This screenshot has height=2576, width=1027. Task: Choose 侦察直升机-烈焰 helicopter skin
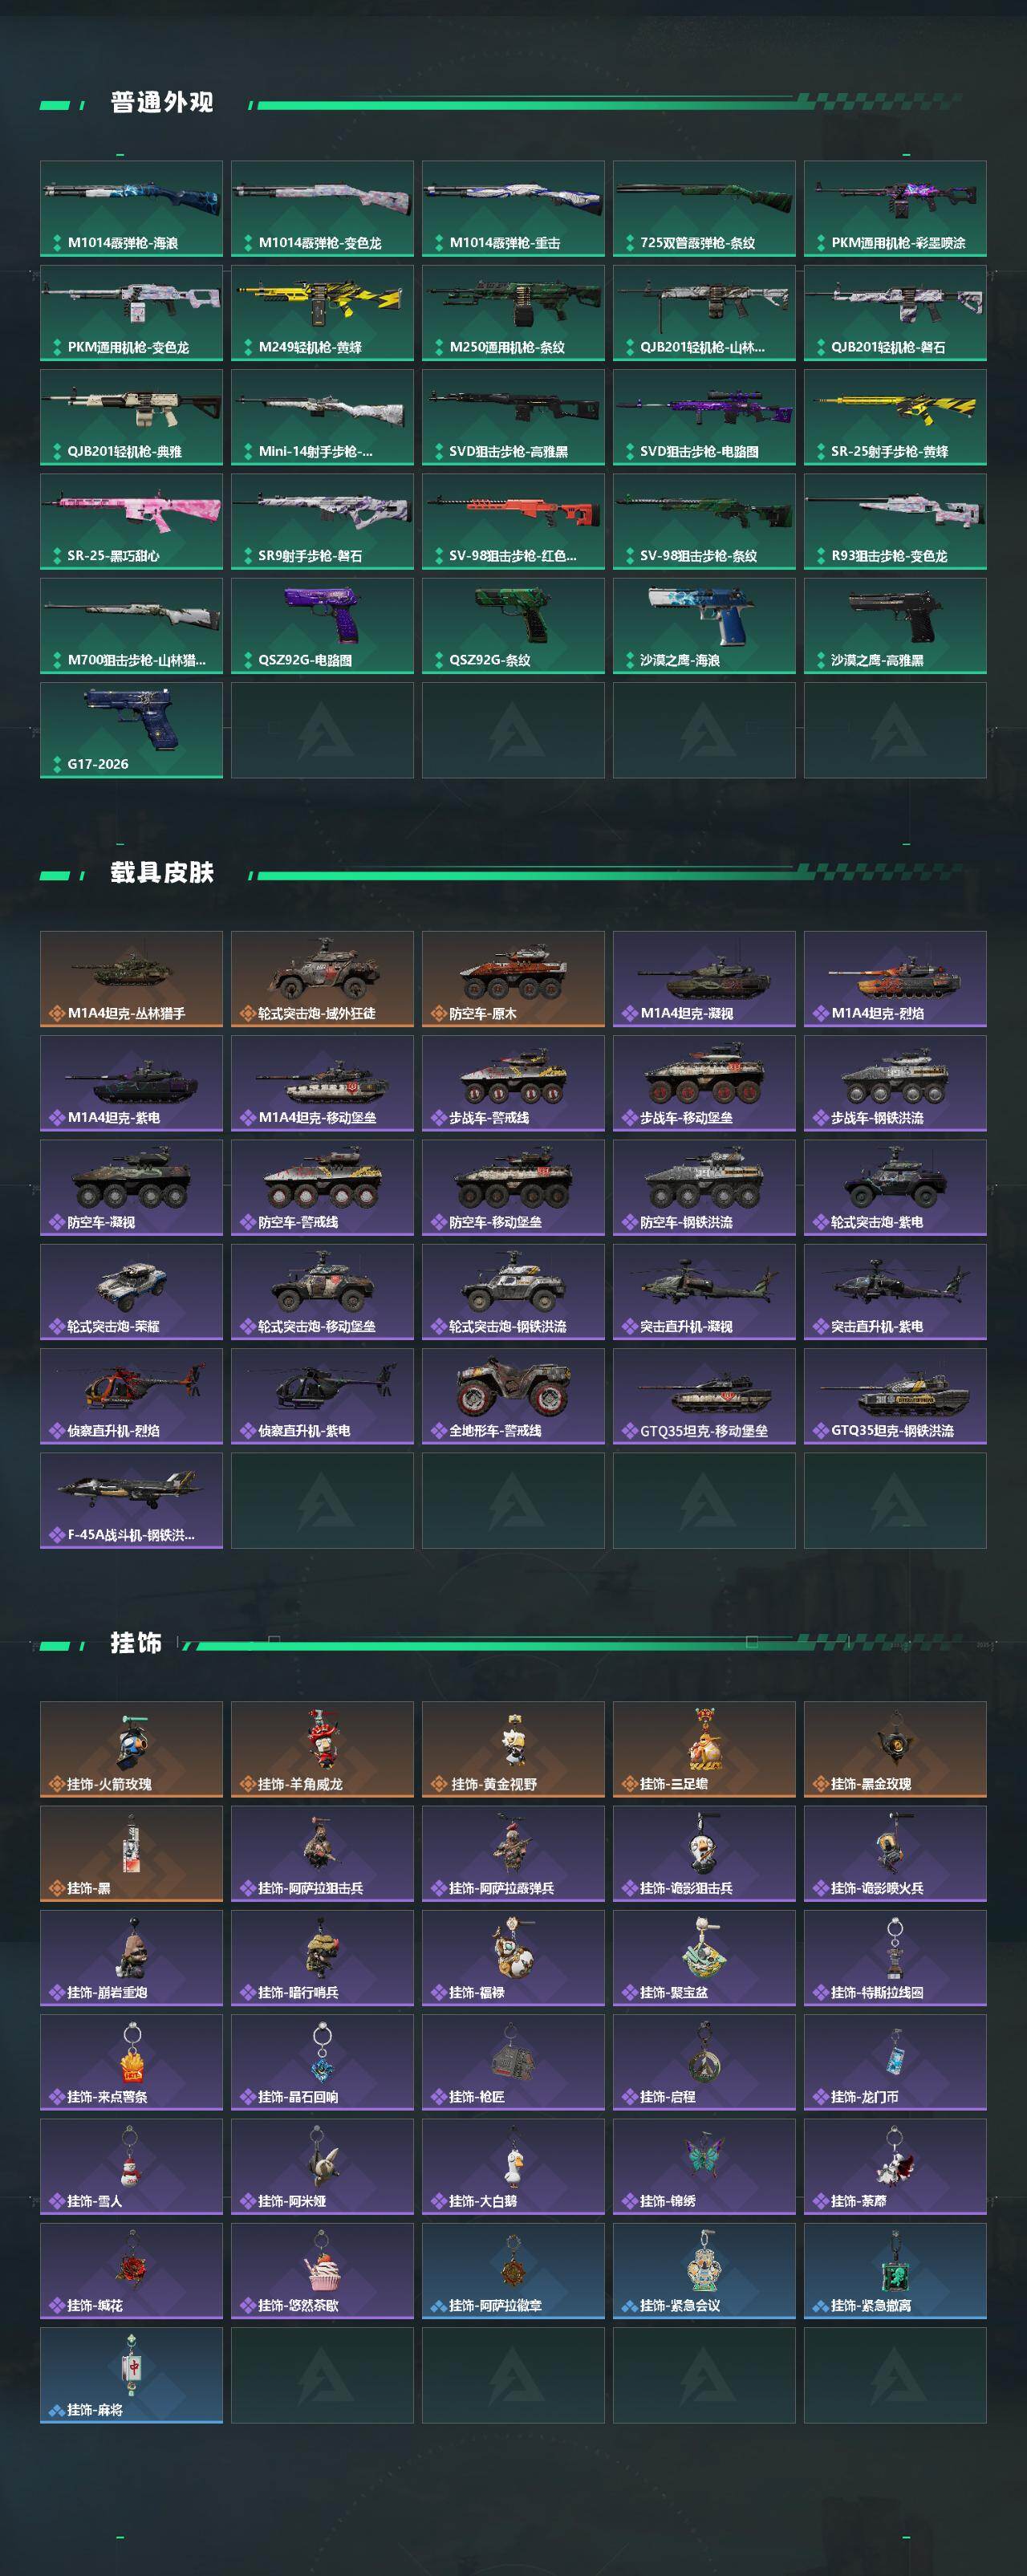[x=131, y=1396]
